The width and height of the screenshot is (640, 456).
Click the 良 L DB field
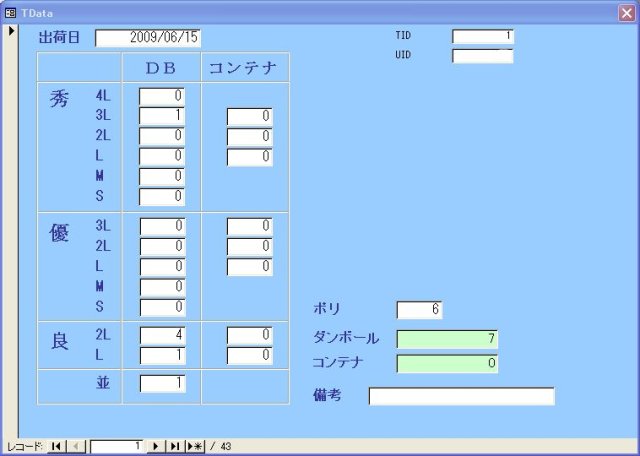click(162, 356)
